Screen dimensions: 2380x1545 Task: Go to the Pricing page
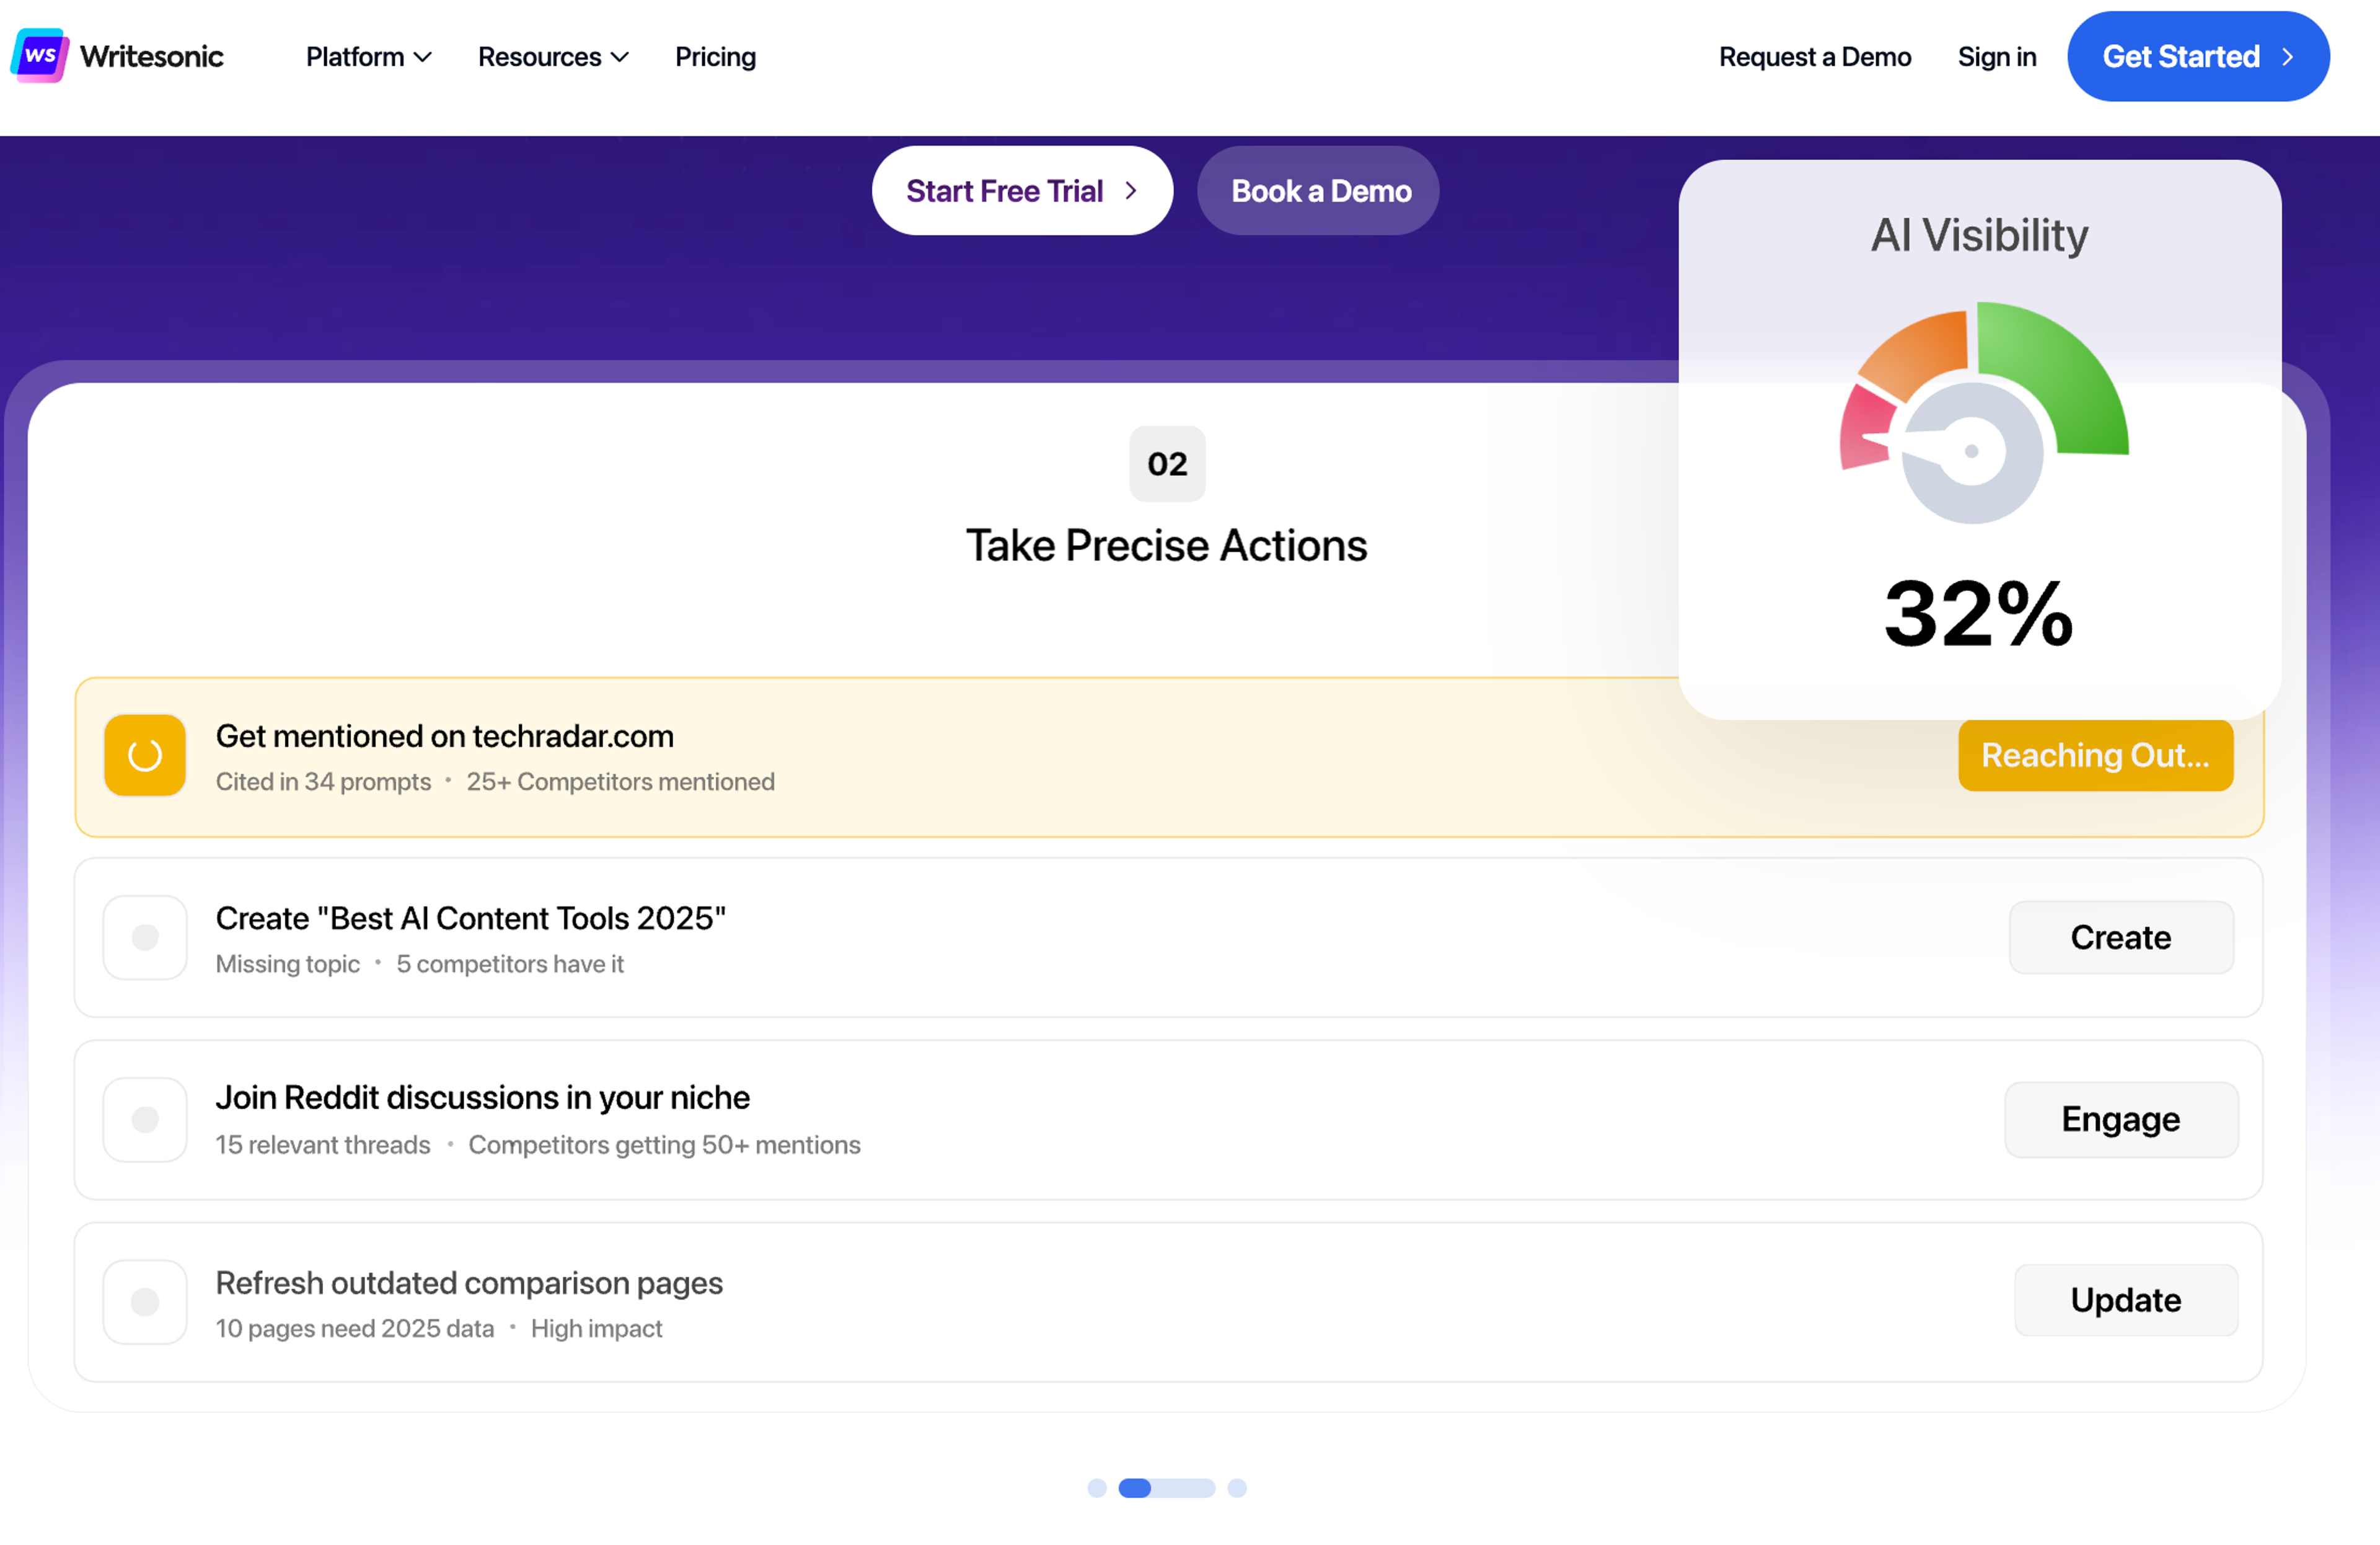coord(715,57)
